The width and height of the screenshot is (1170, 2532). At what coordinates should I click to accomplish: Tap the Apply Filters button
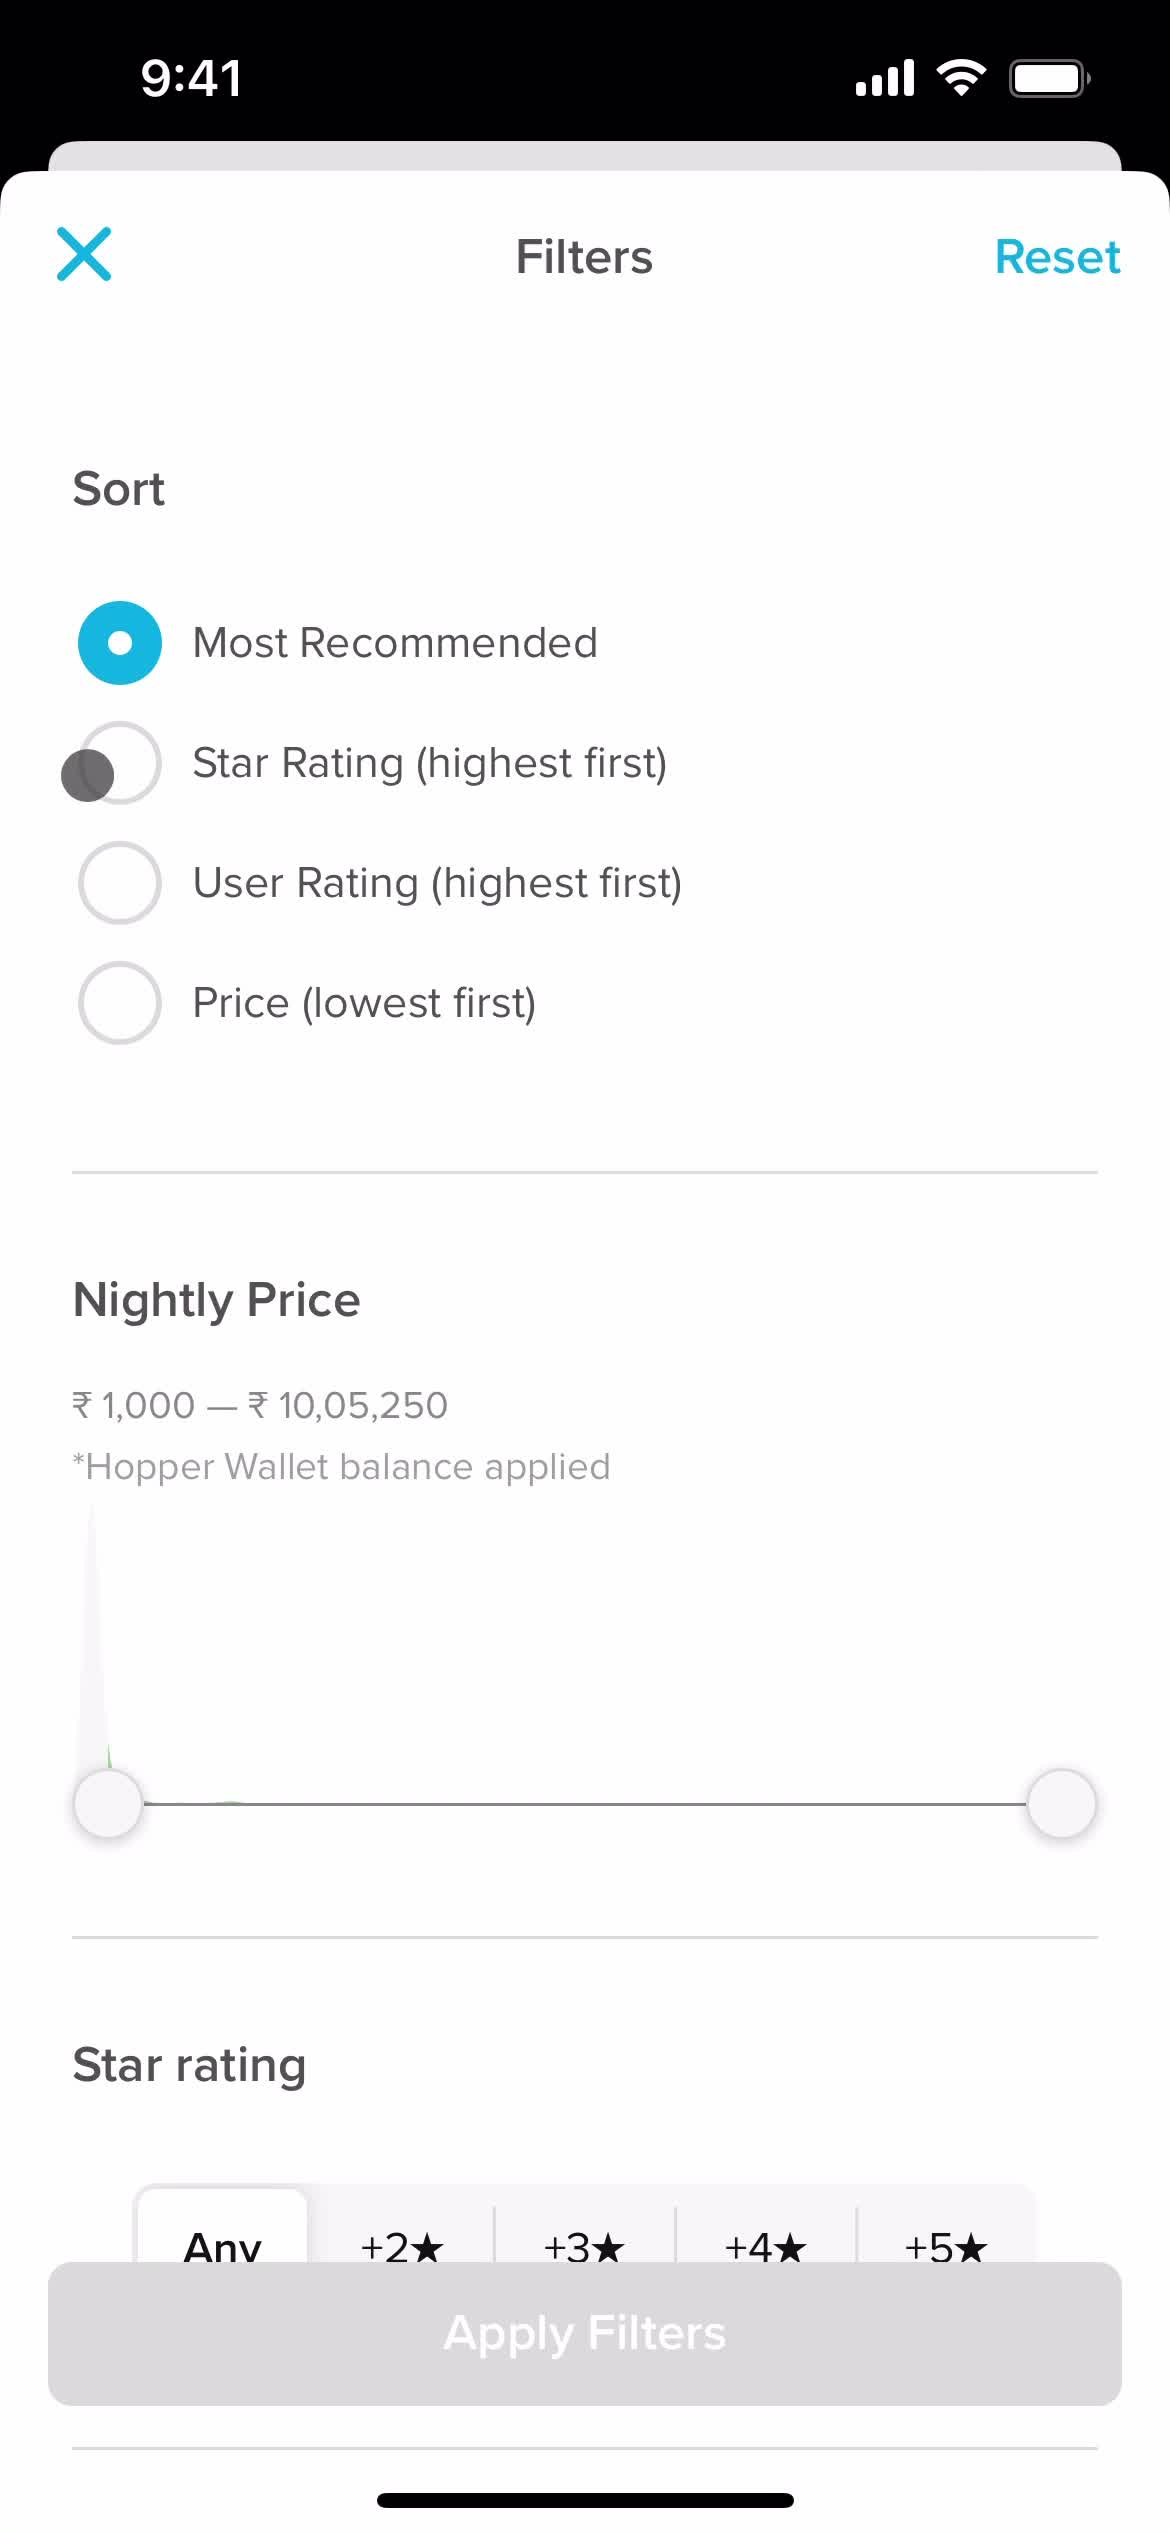585,2334
